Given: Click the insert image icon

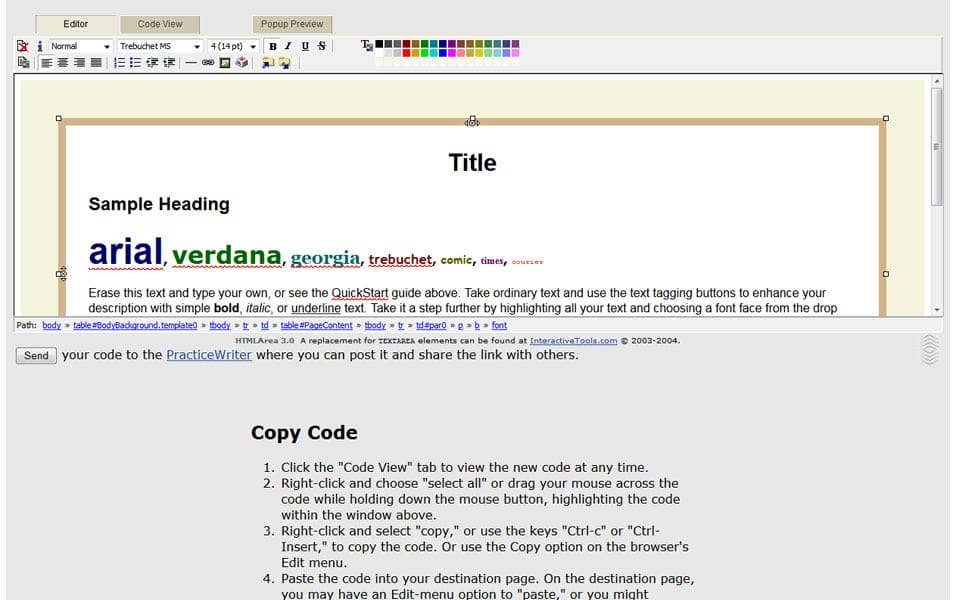Looking at the screenshot, I should coord(225,62).
